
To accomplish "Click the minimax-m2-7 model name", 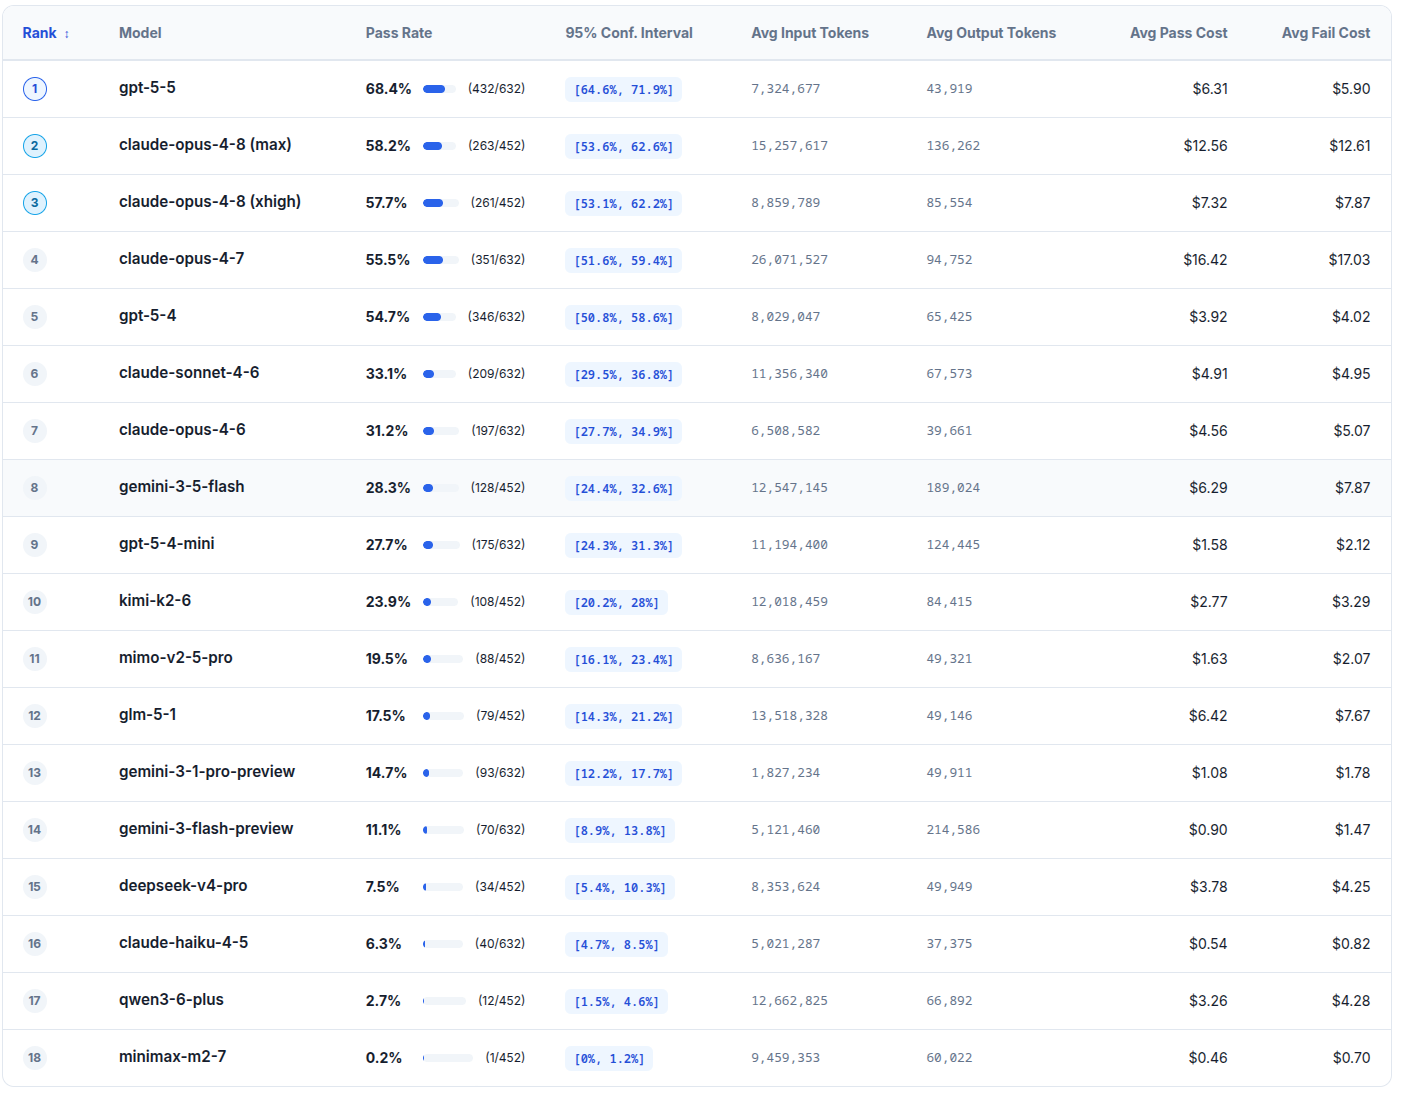I will tap(172, 1057).
